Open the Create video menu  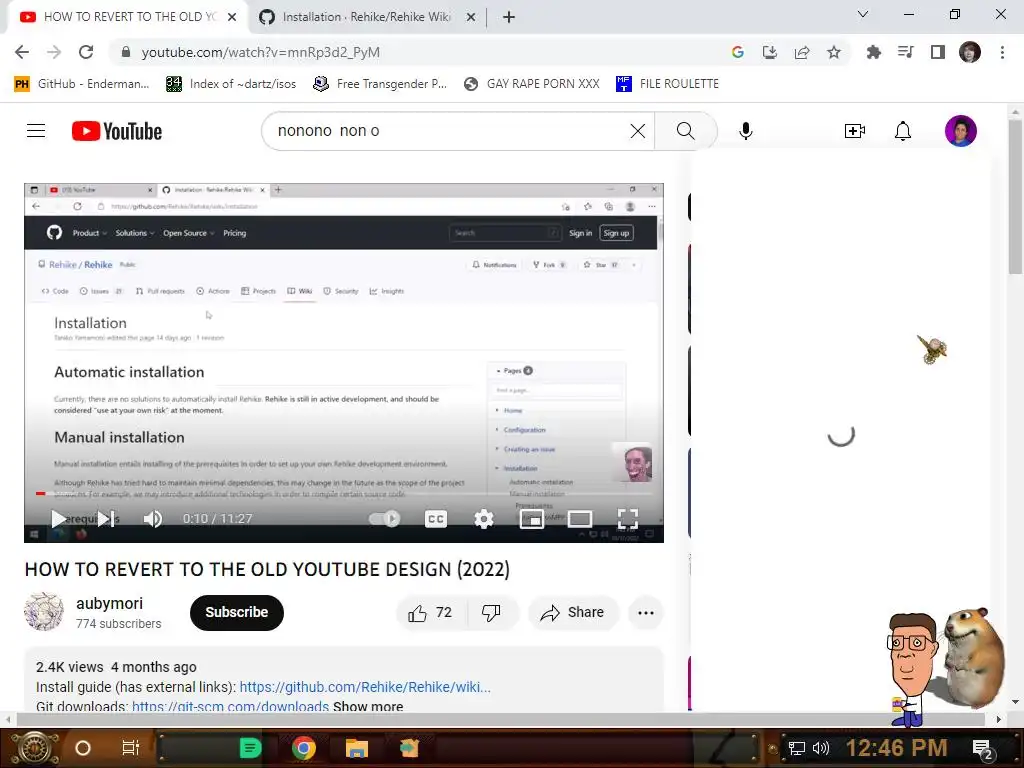pyautogui.click(x=854, y=131)
